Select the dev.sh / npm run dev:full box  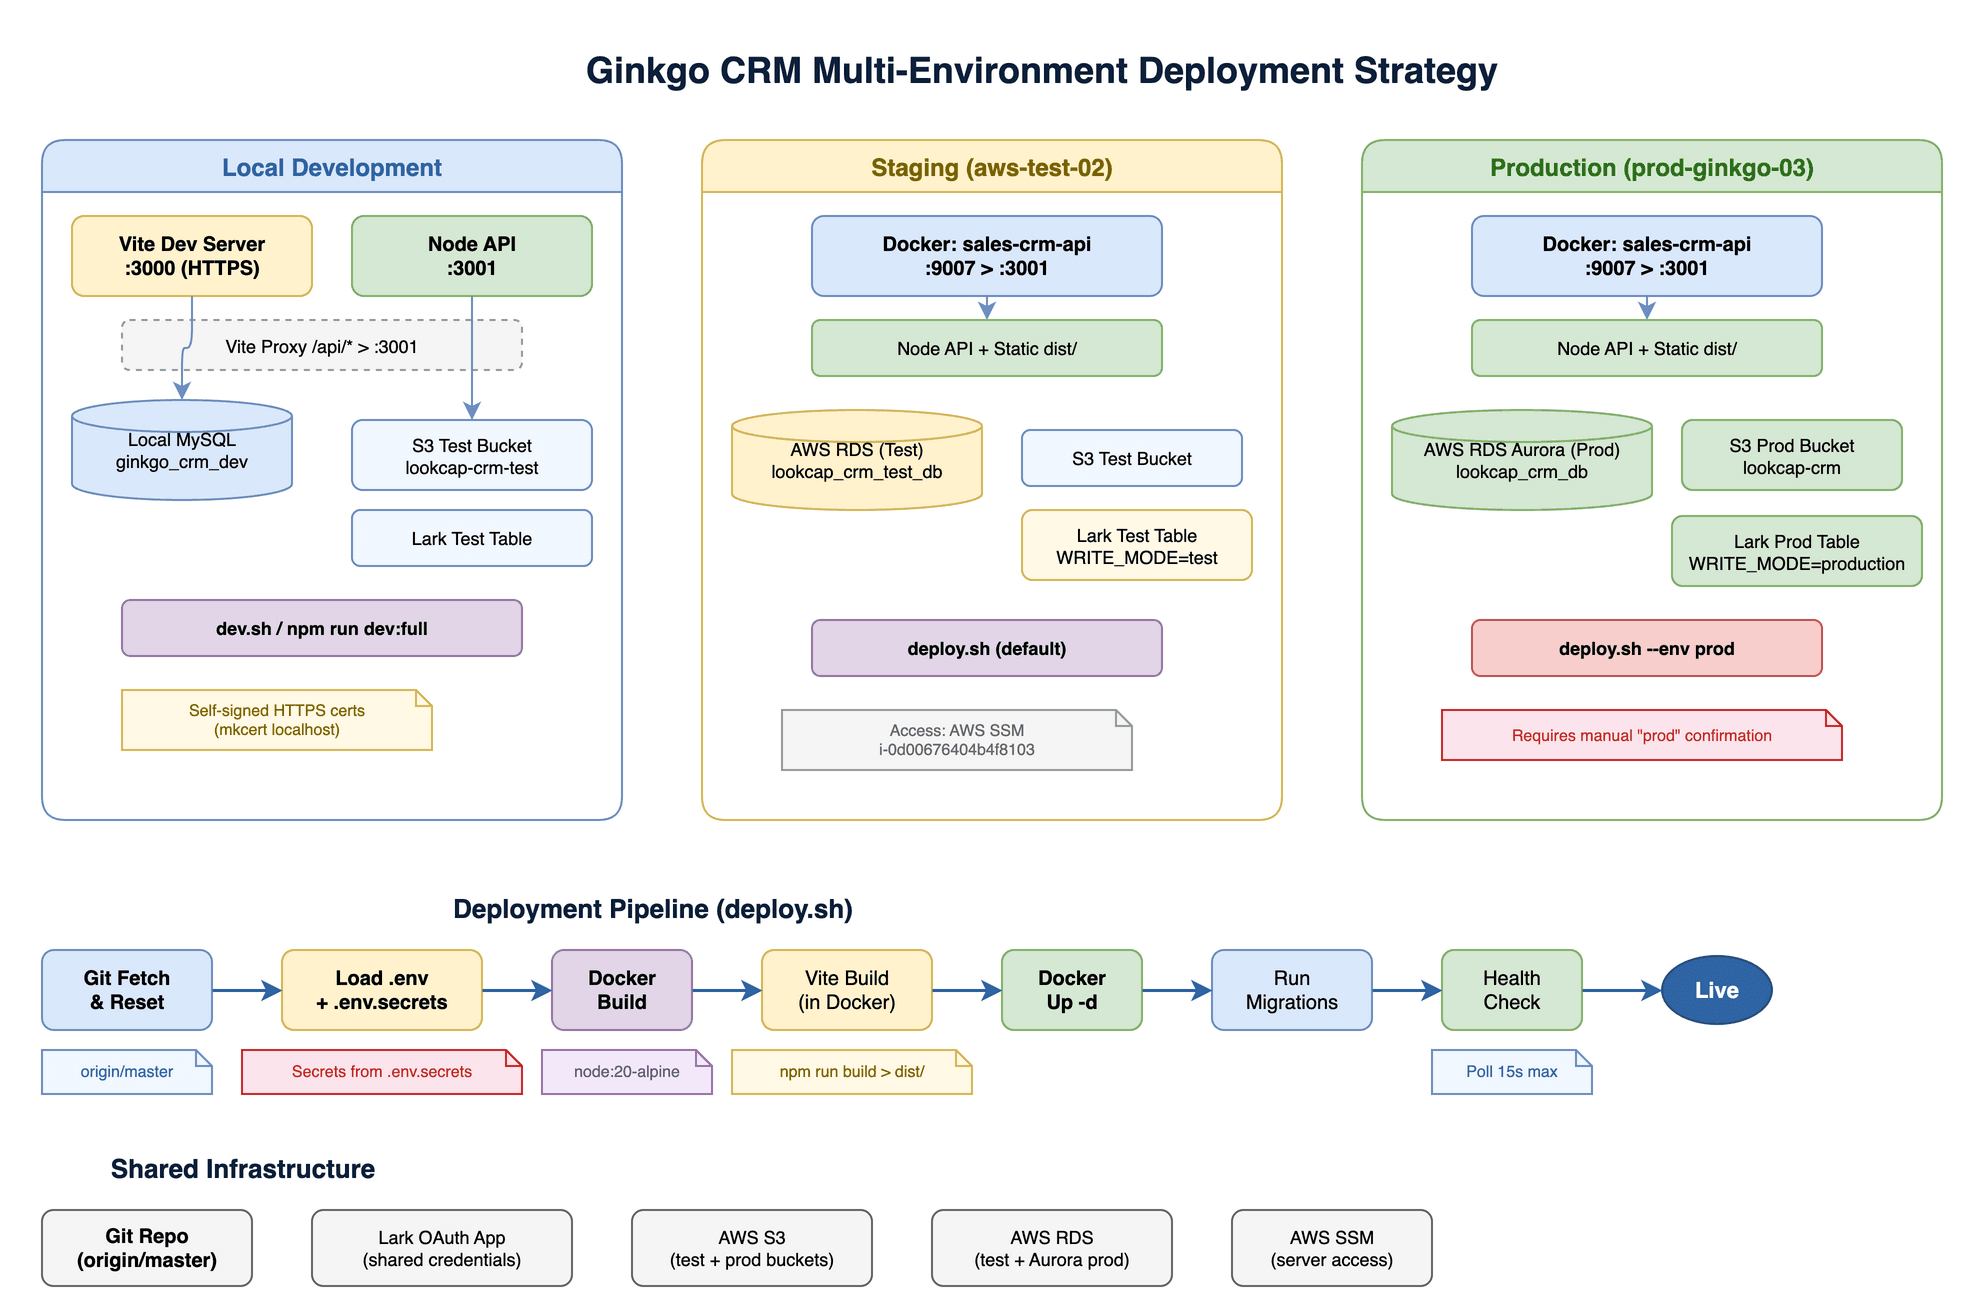[322, 628]
